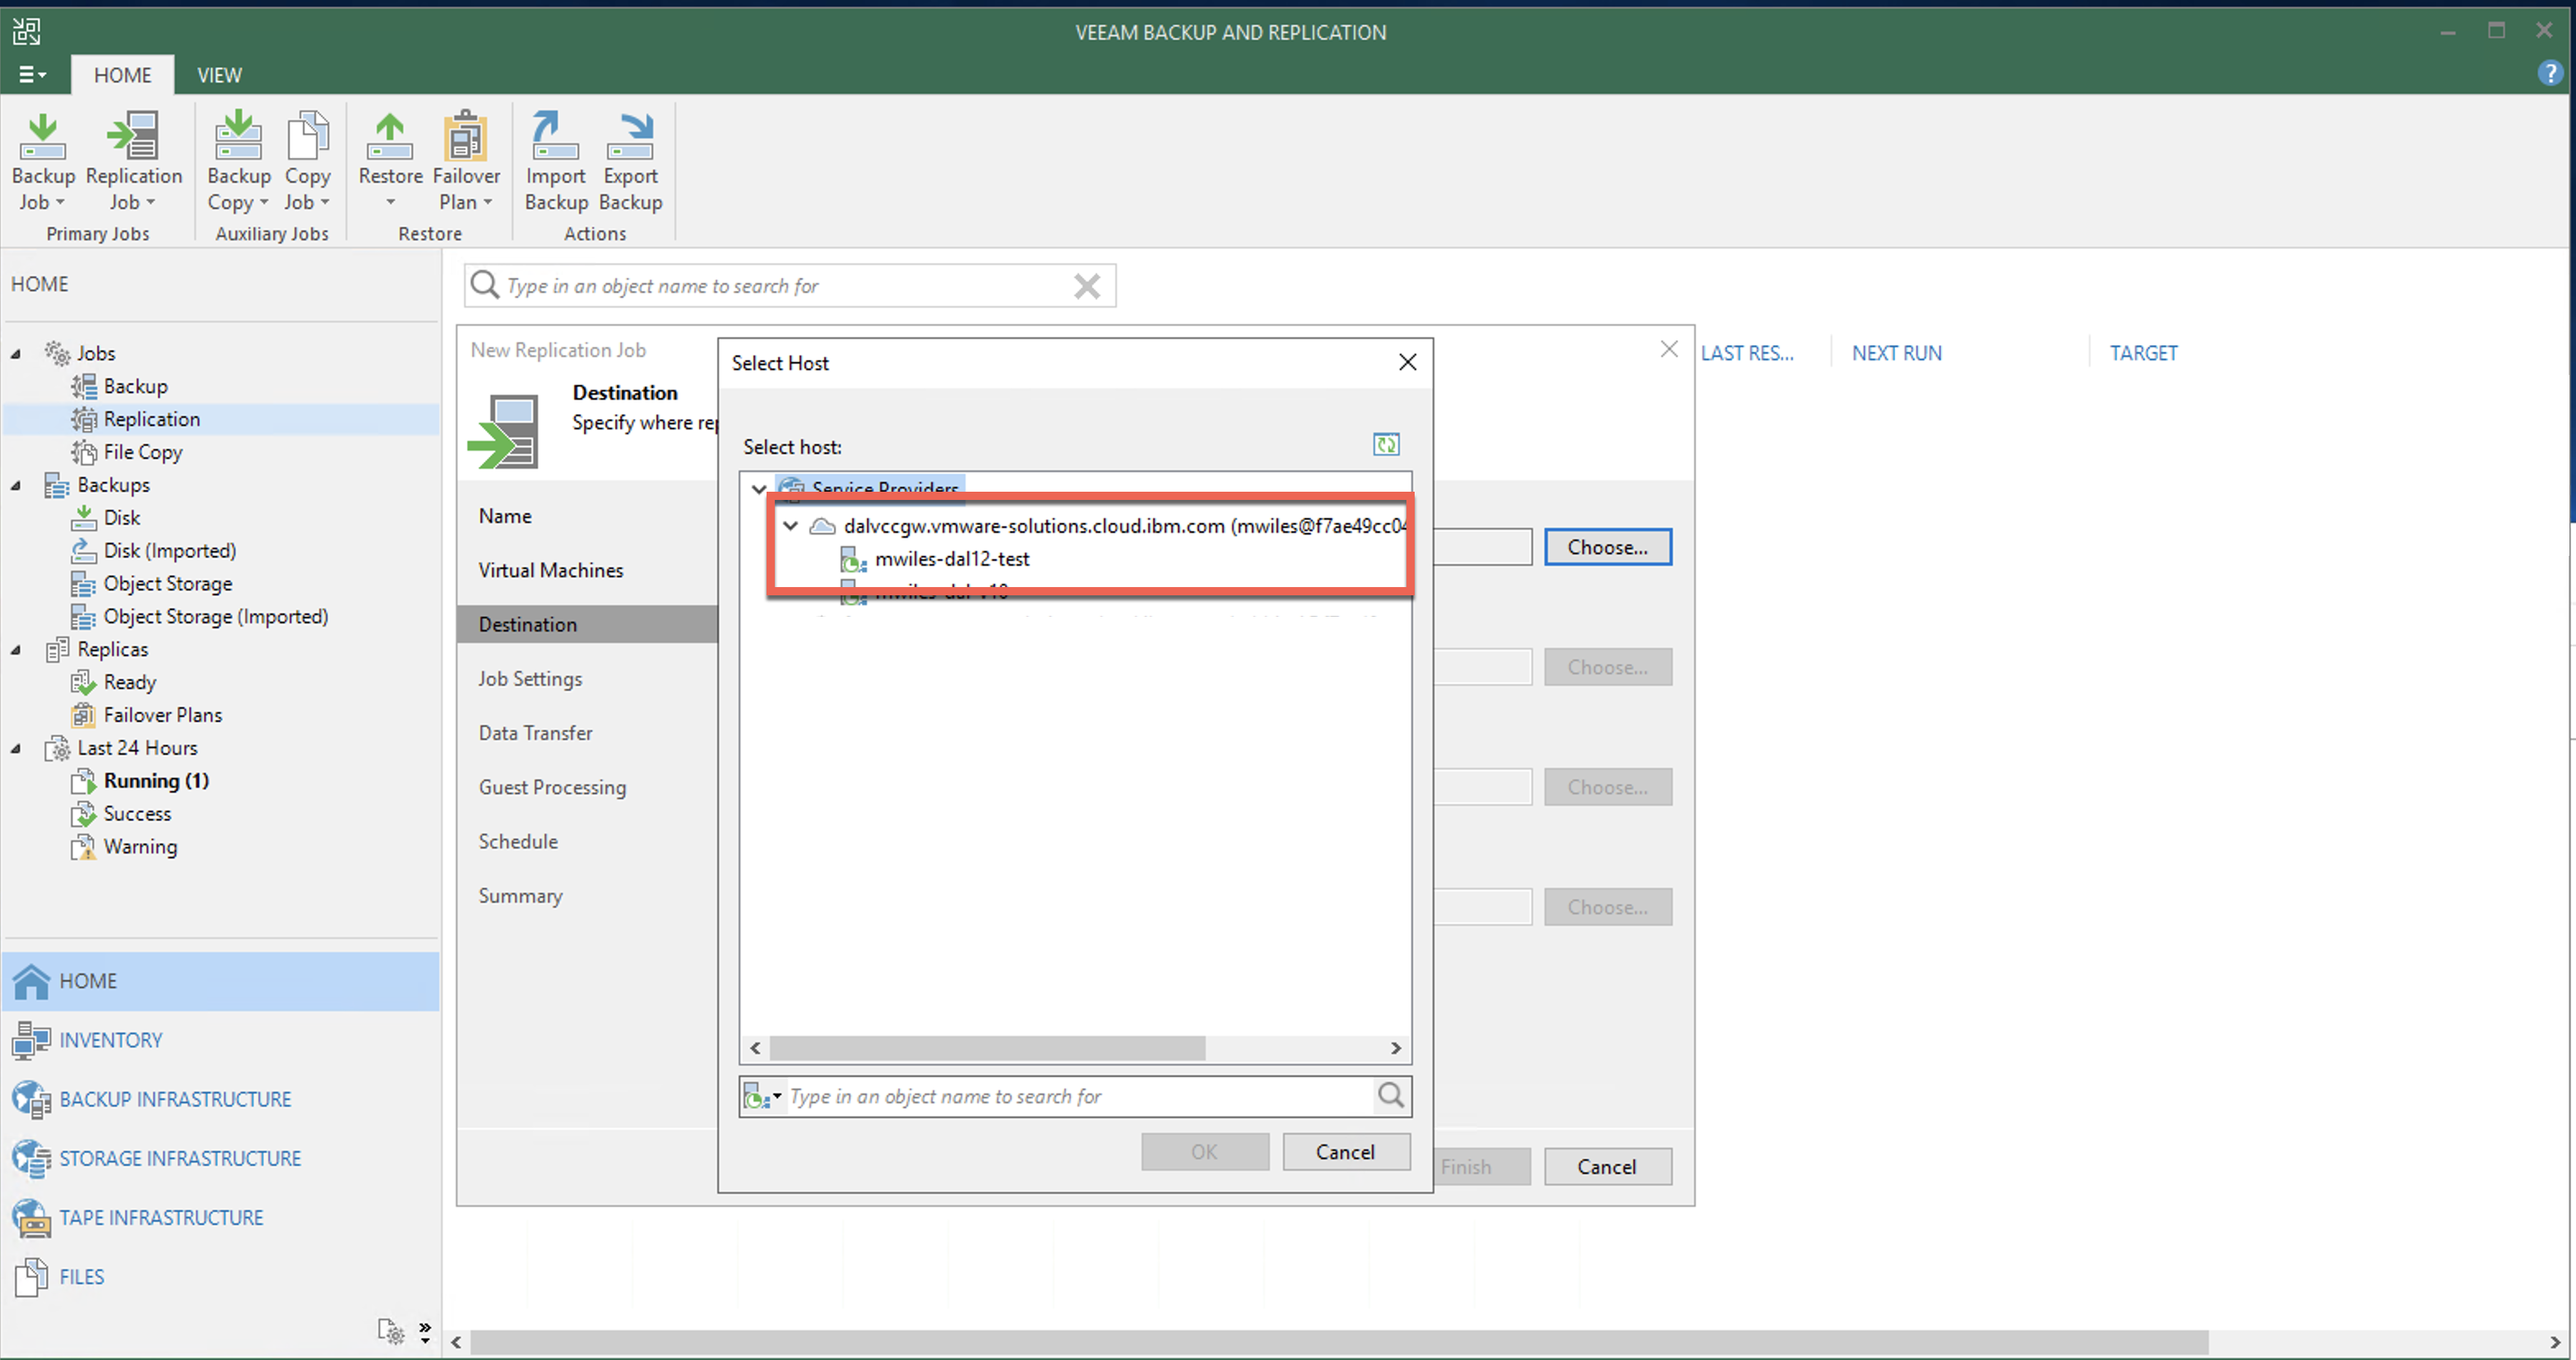Open Backup Infrastructure navigation pane
This screenshot has width=2576, height=1360.
point(175,1099)
